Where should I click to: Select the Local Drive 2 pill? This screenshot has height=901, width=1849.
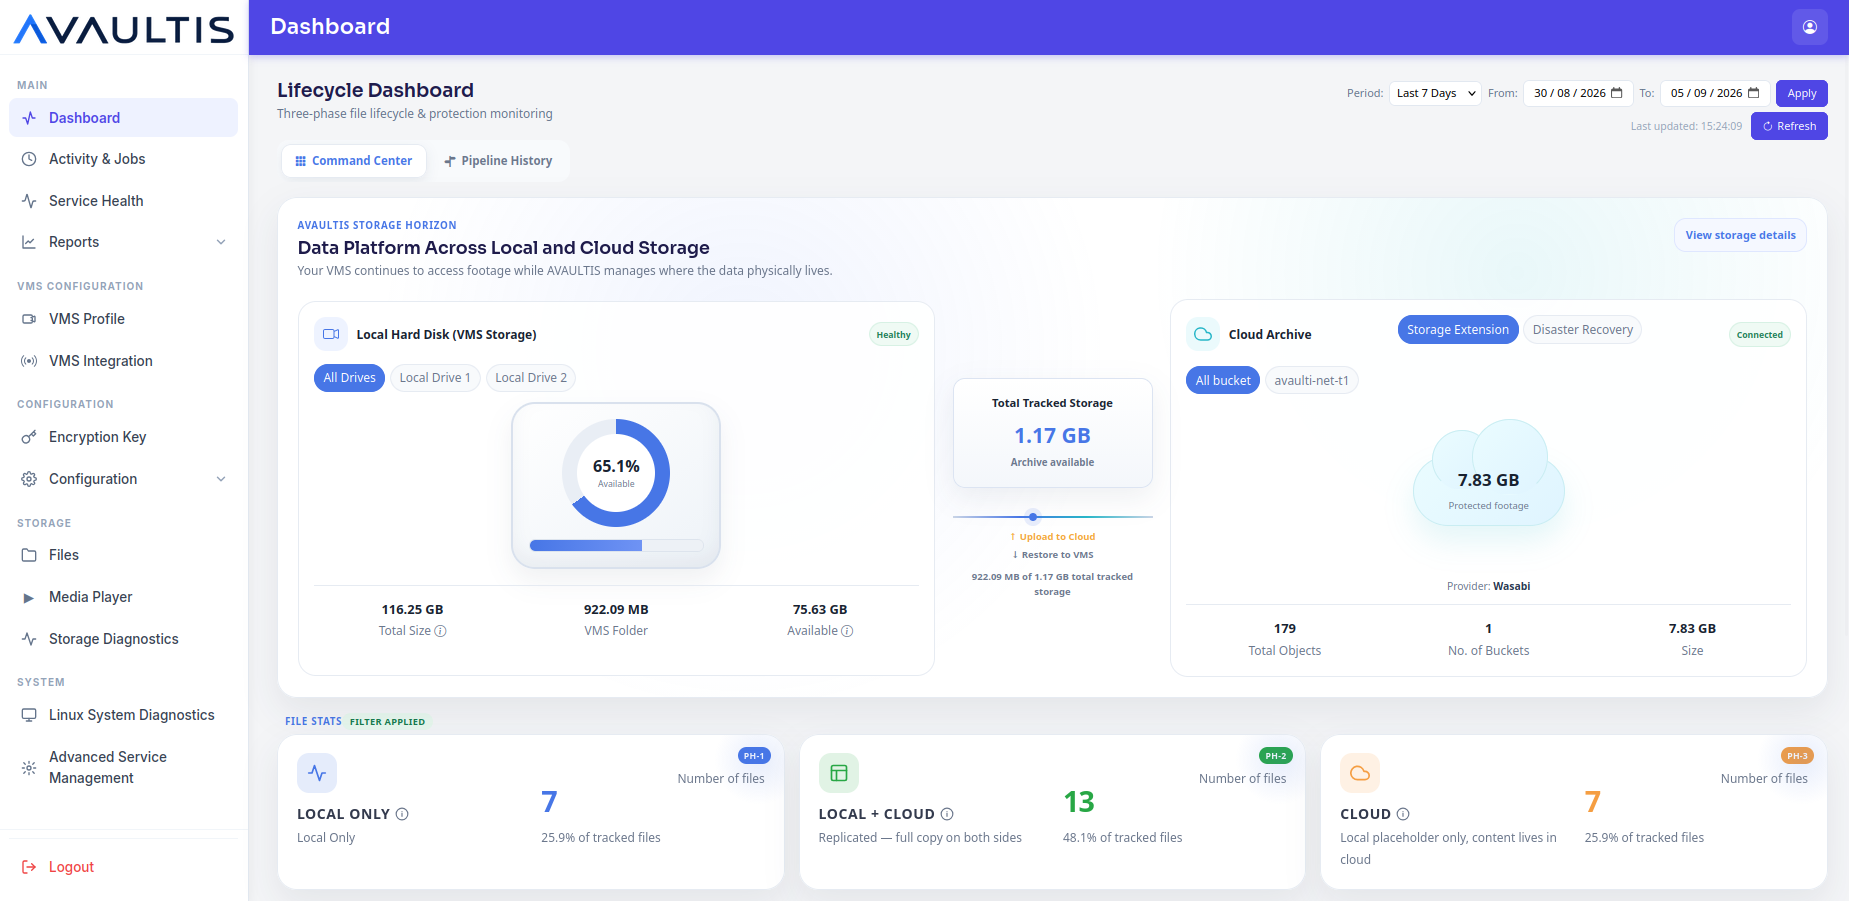(x=531, y=378)
